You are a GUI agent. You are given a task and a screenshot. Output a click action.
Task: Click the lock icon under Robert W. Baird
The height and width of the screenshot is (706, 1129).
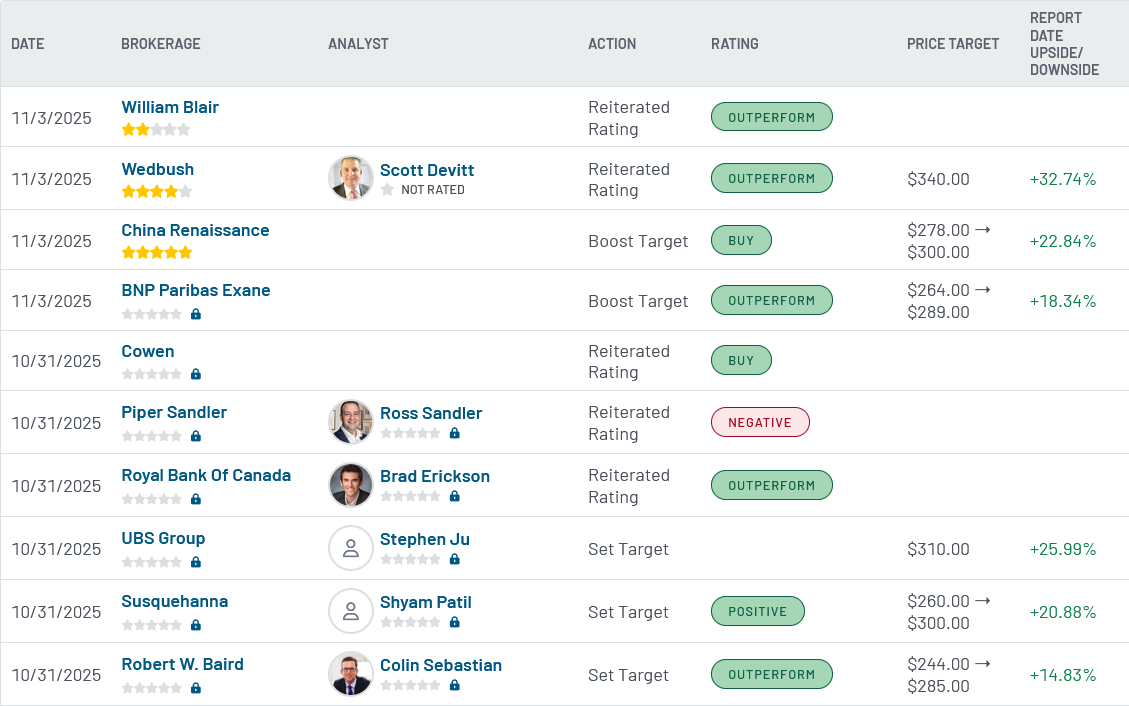tap(196, 688)
